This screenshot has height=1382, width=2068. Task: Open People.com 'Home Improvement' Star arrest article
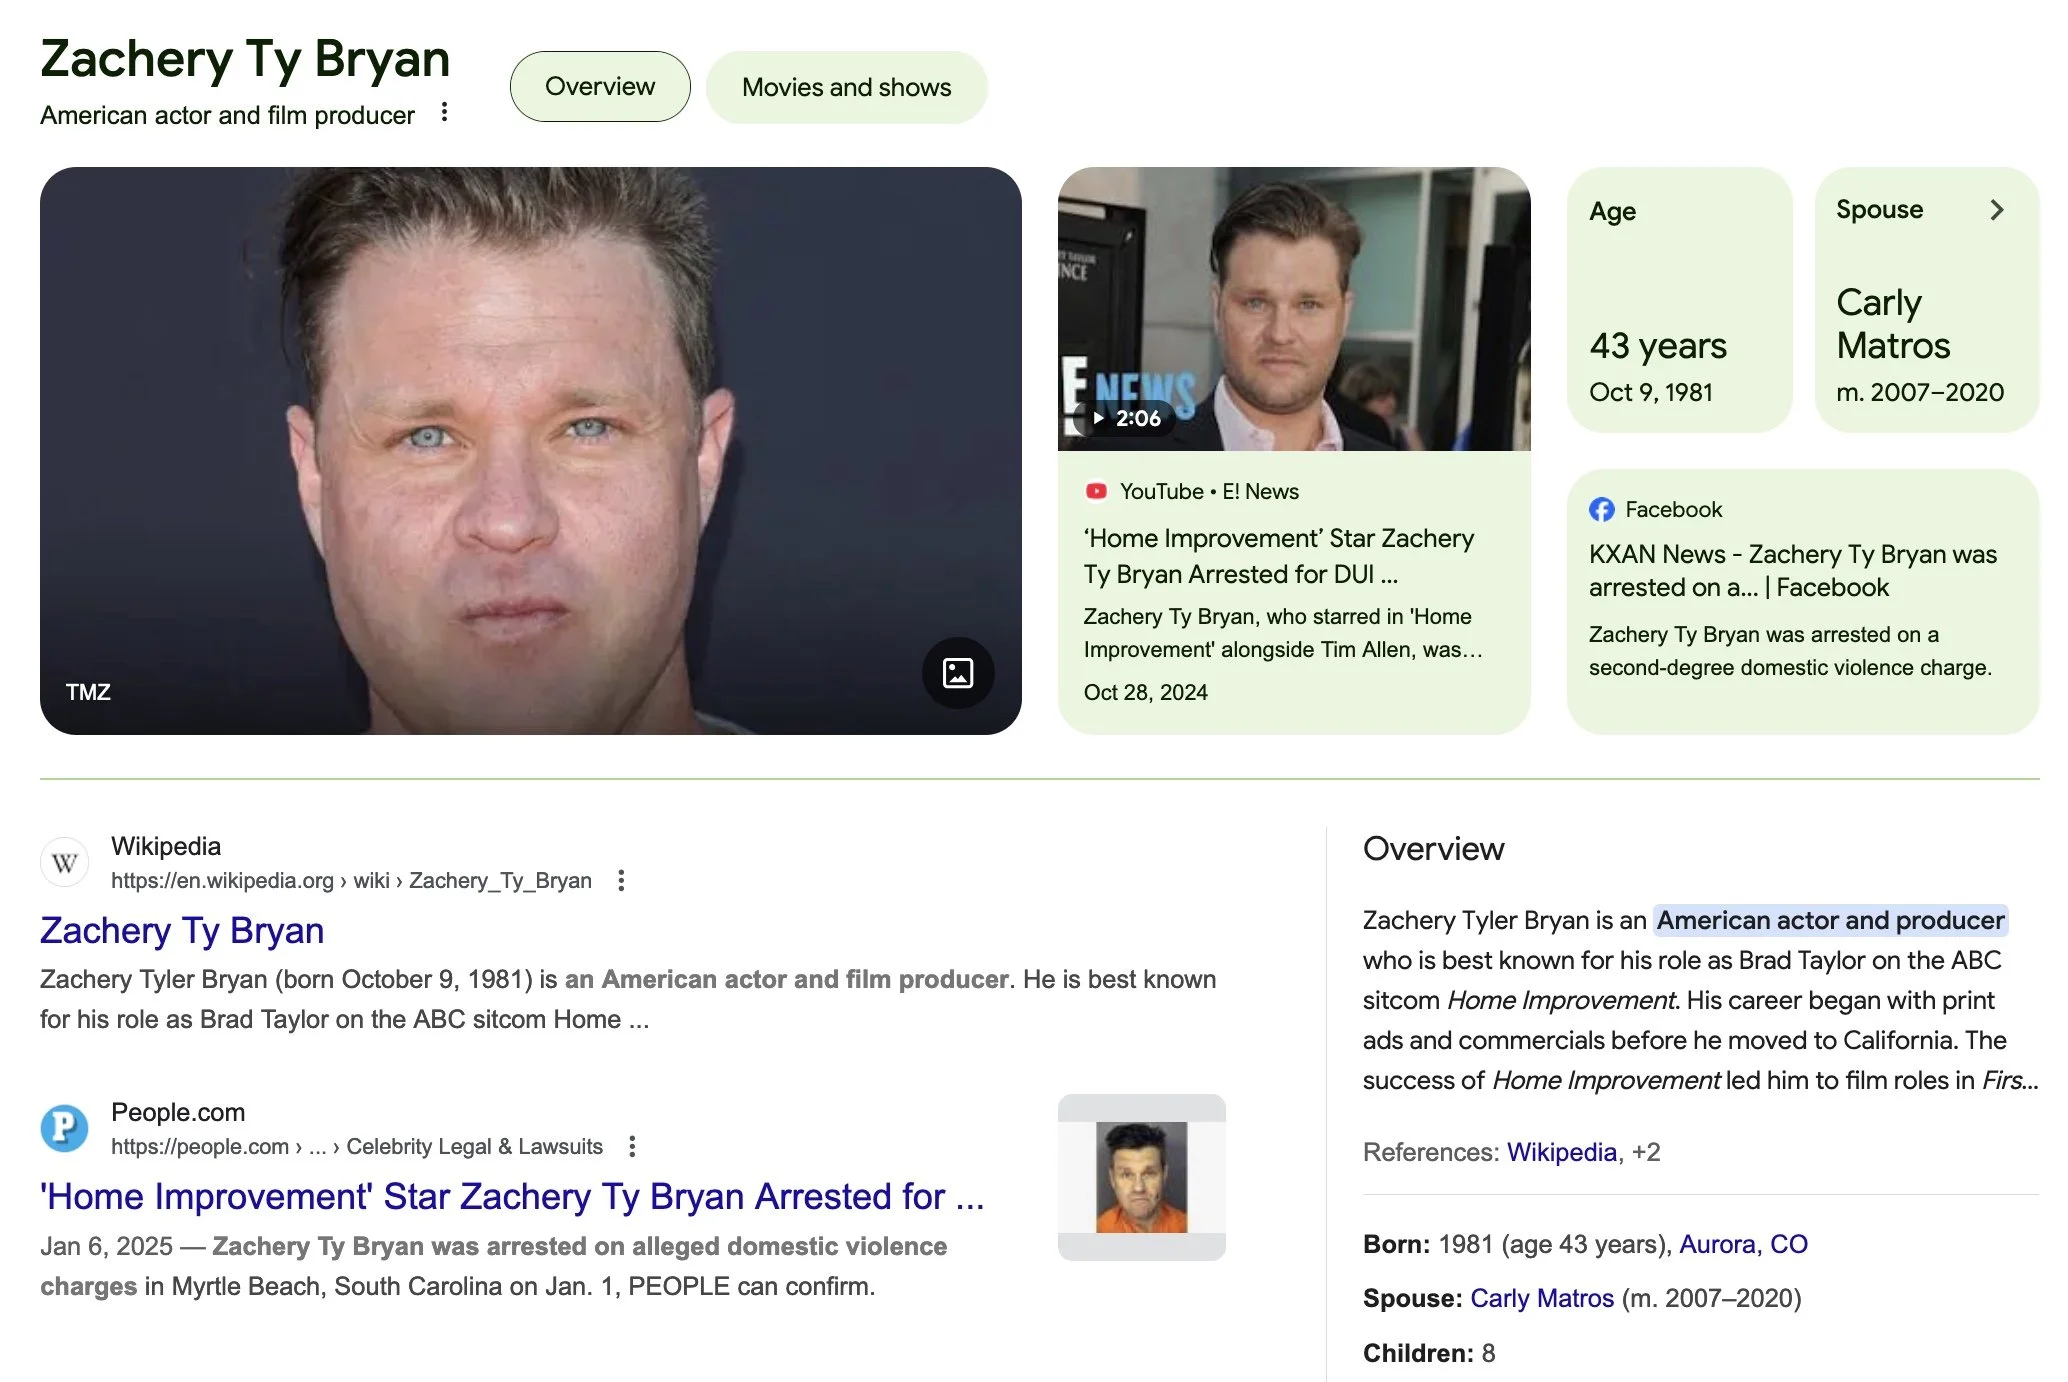pos(512,1196)
